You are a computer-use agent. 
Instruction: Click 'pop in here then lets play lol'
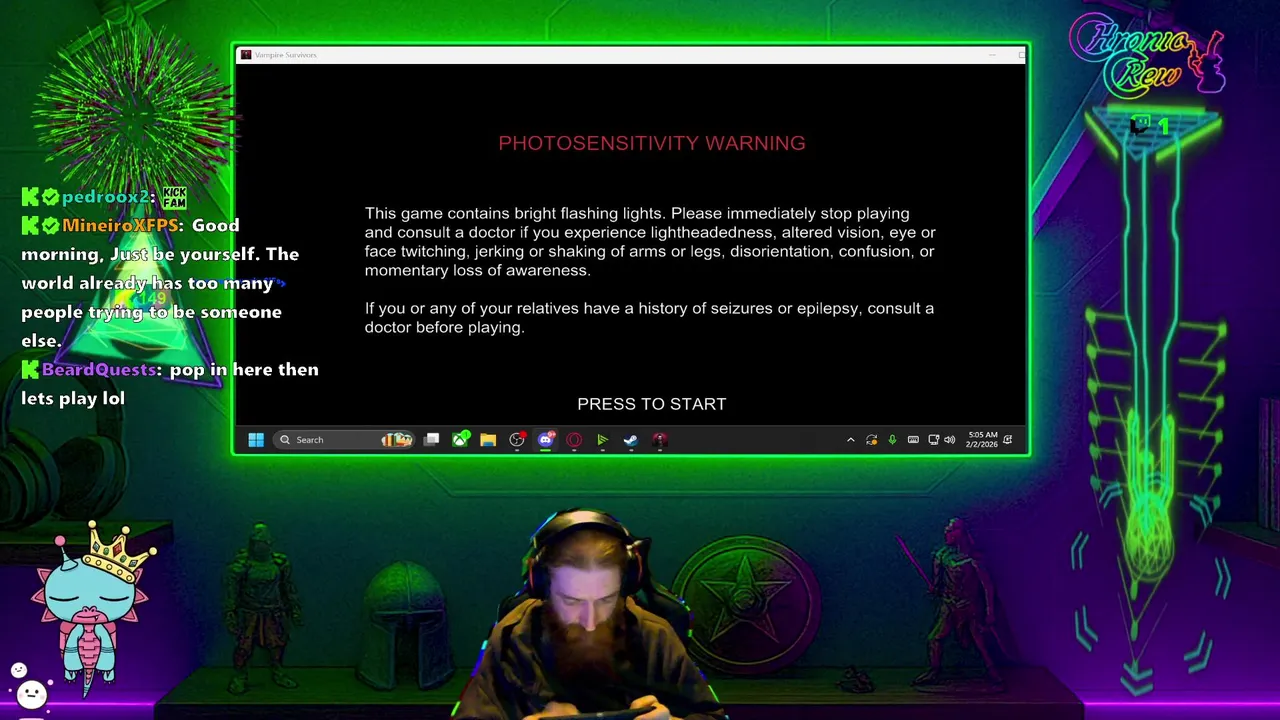[x=170, y=384]
